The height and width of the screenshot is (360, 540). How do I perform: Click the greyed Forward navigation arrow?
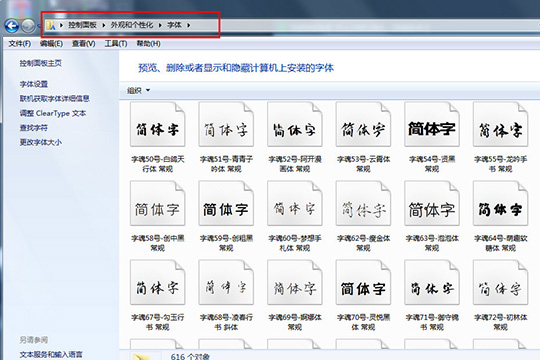[28, 25]
